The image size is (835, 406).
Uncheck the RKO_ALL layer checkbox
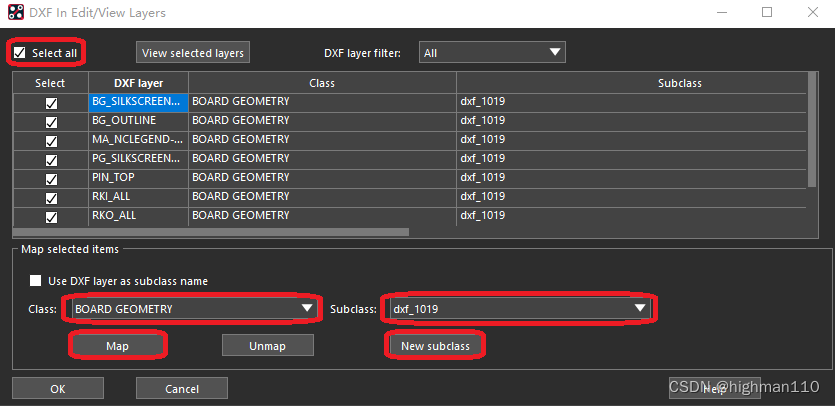pos(51,217)
